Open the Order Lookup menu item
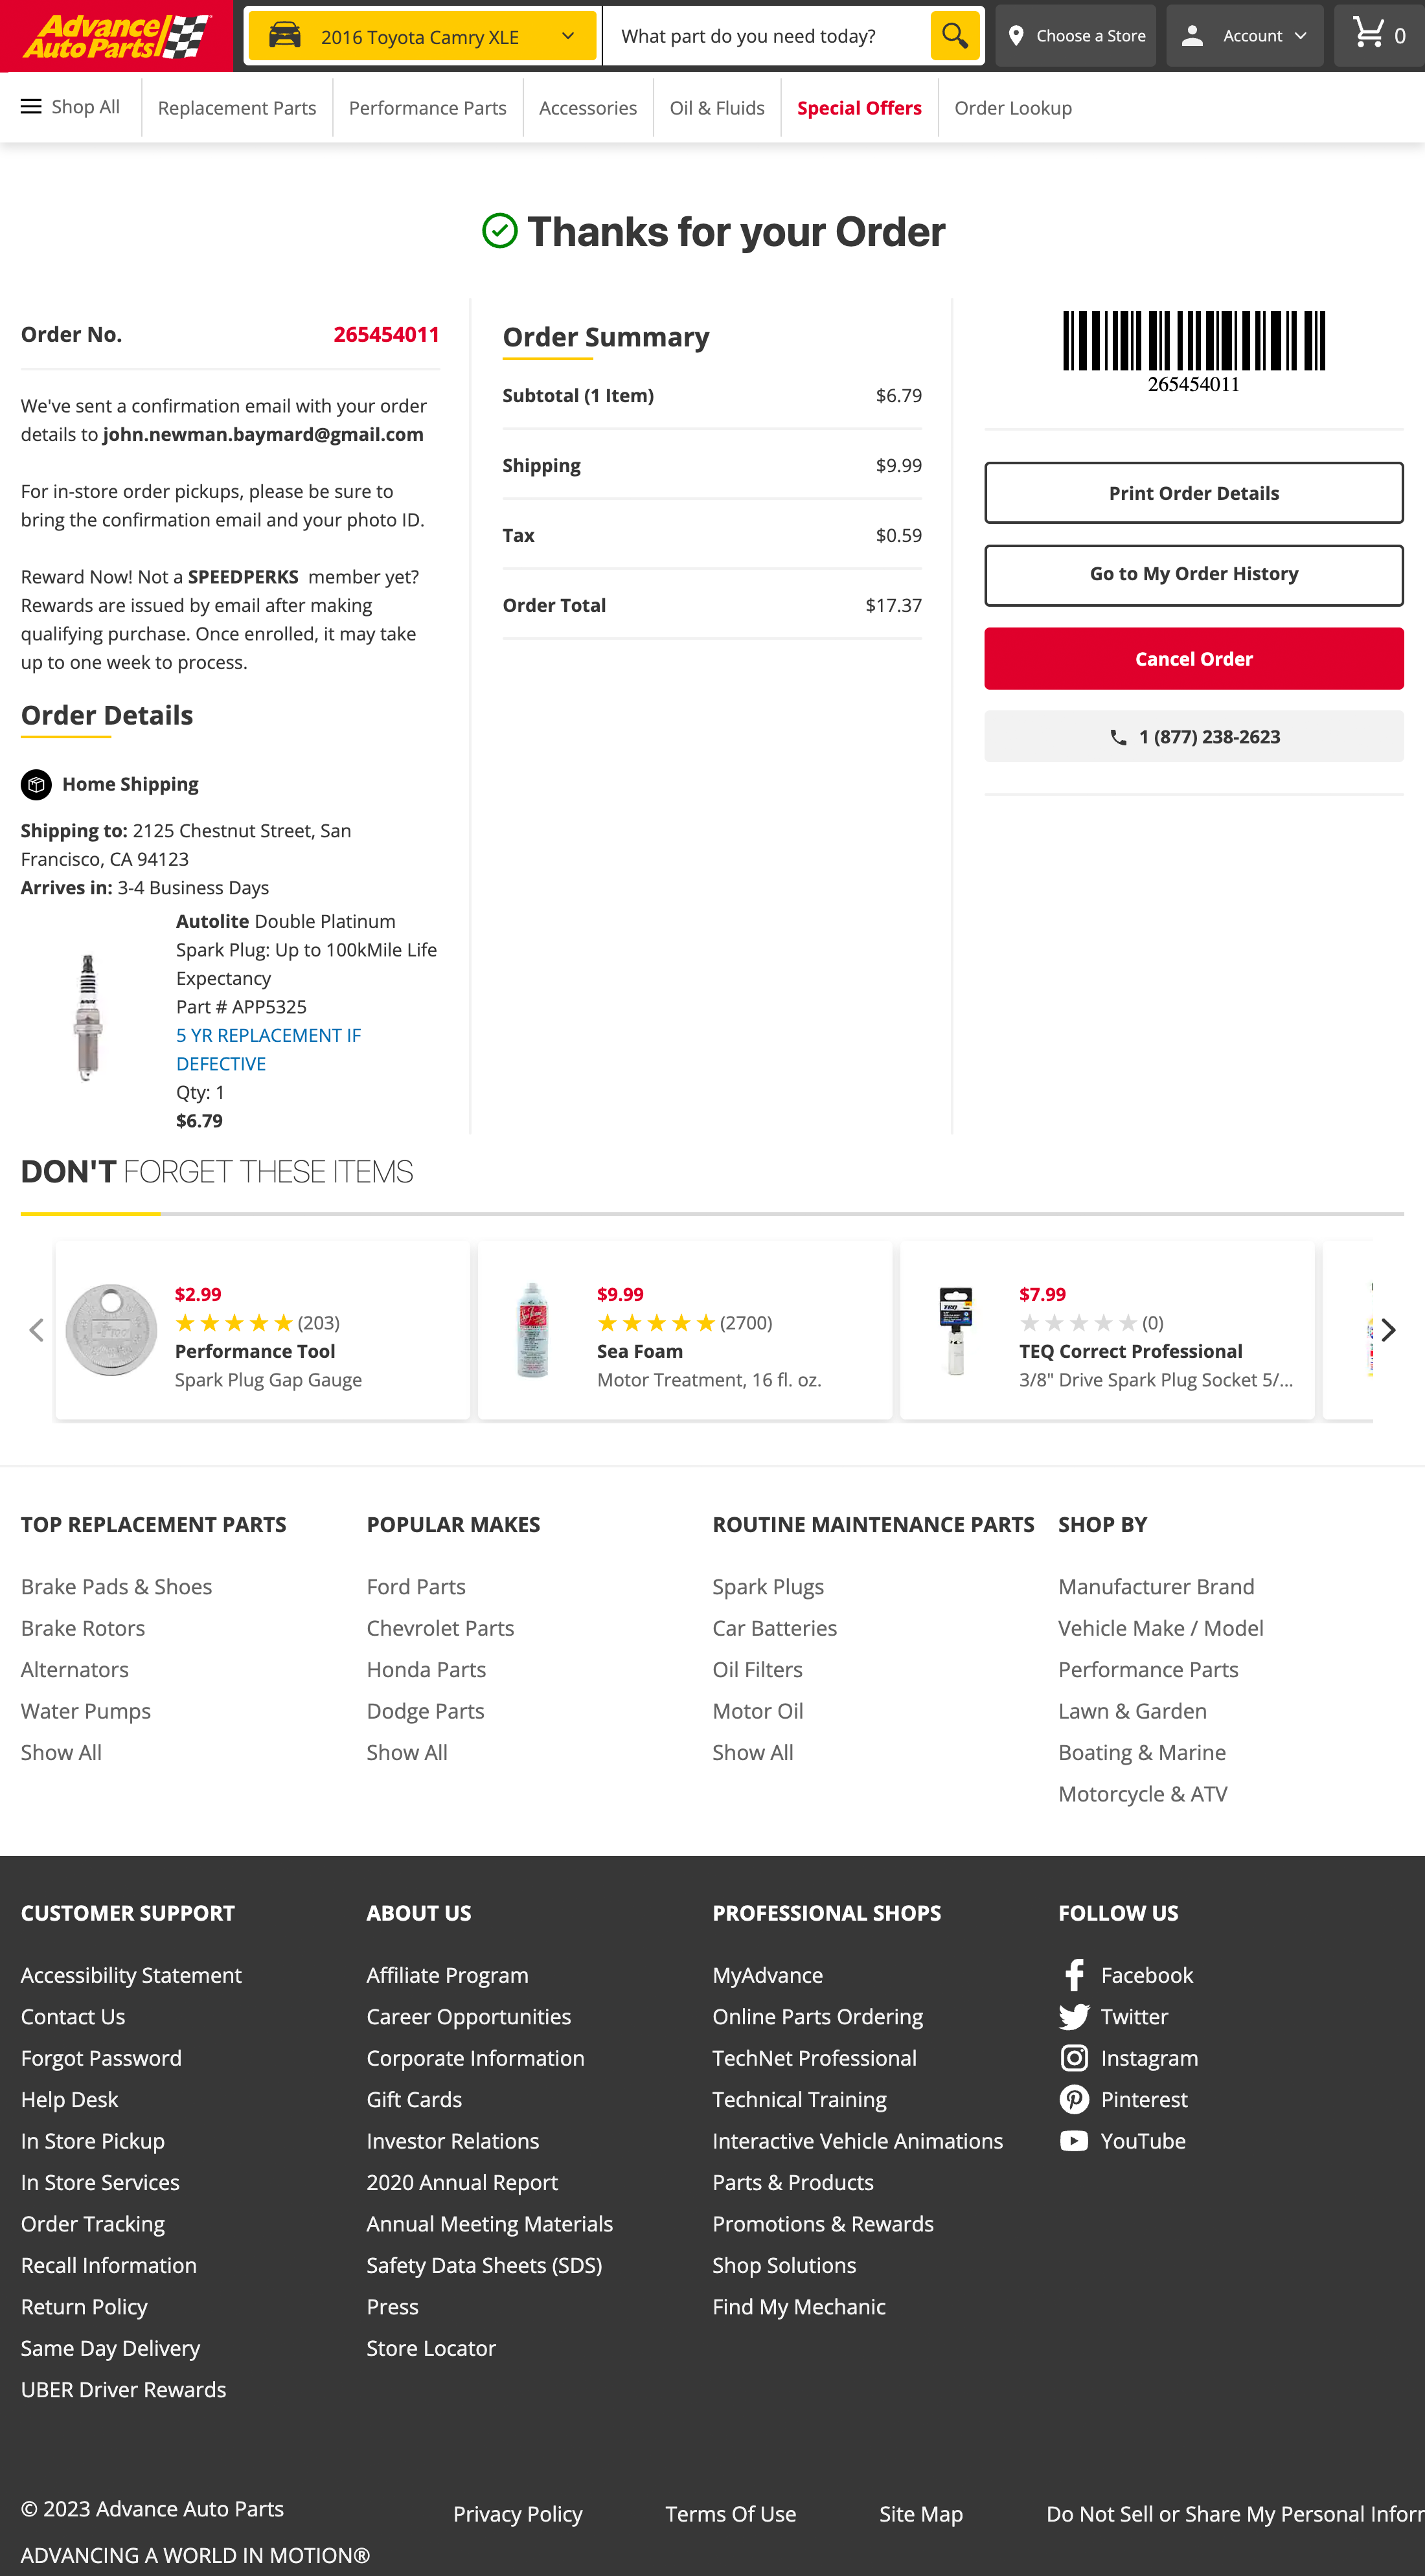This screenshot has width=1425, height=2576. click(x=1012, y=107)
